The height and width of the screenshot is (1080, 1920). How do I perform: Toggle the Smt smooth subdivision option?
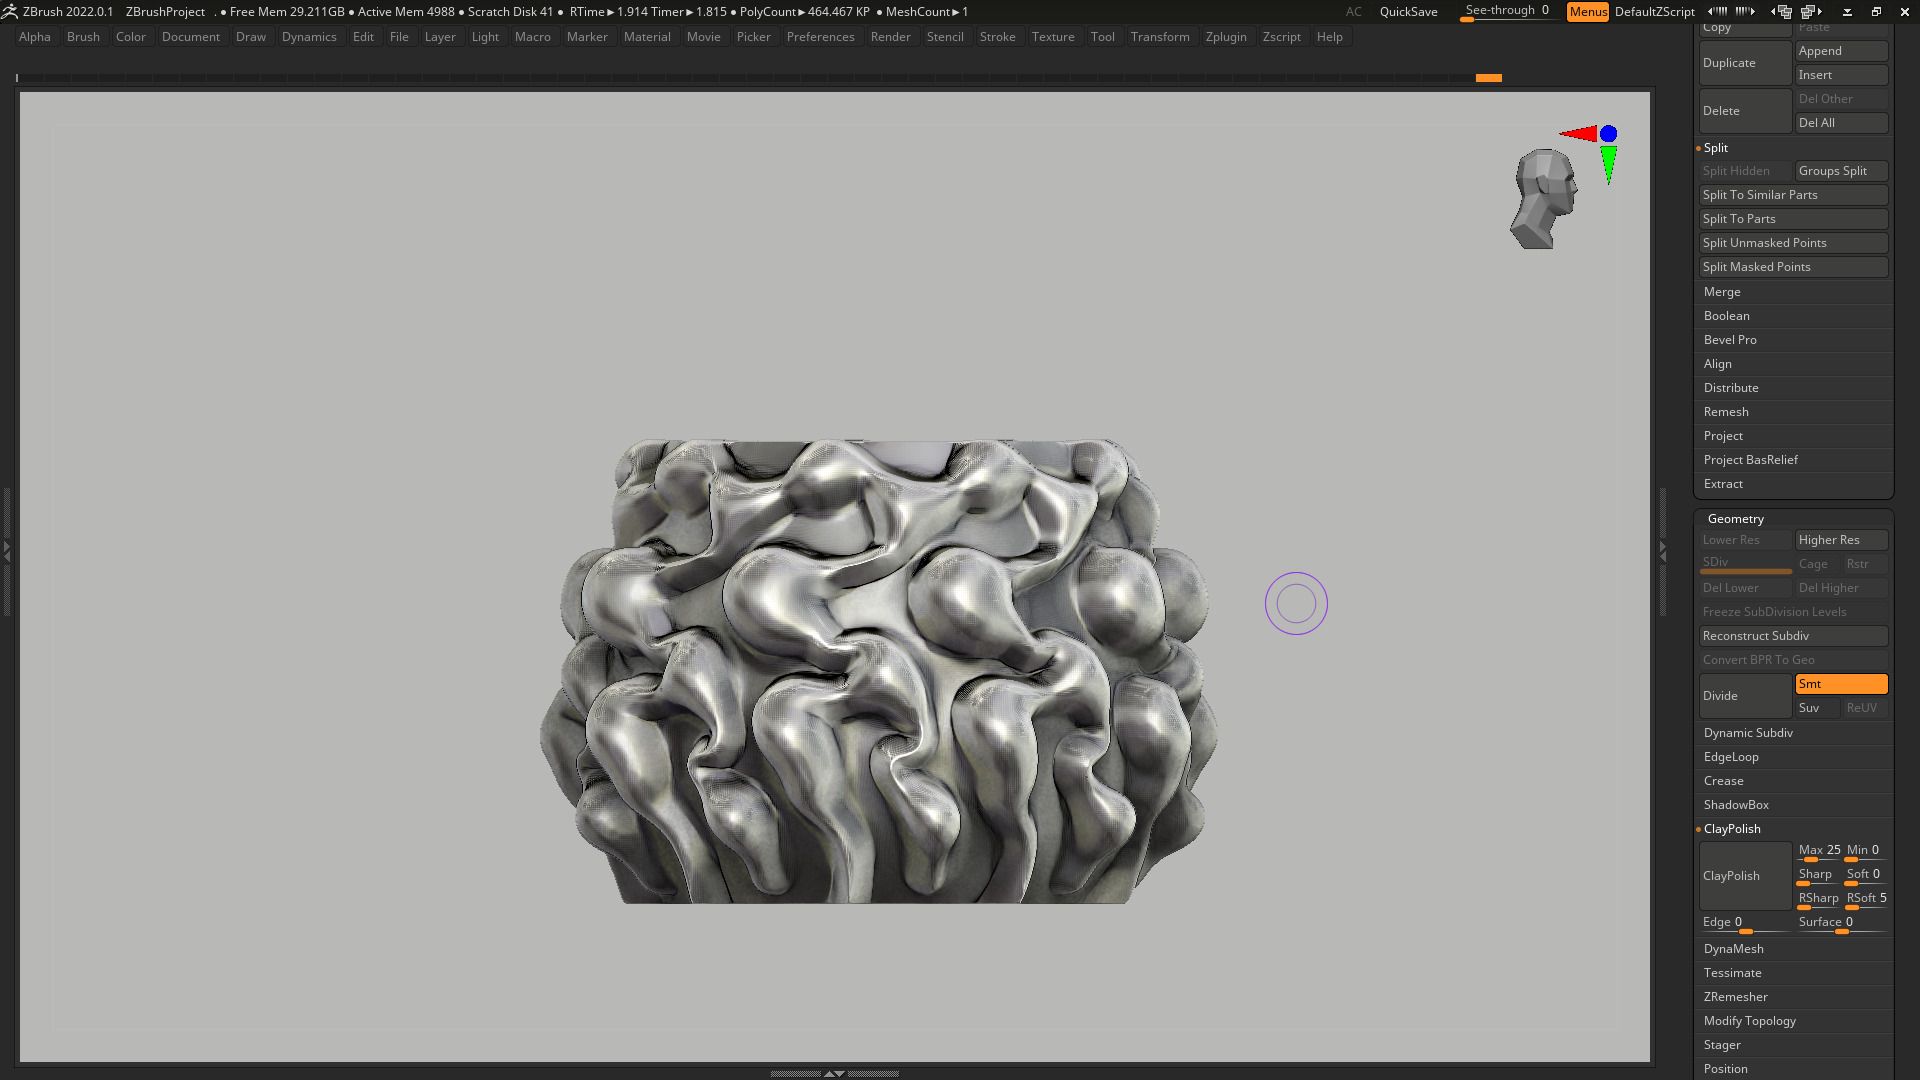tap(1841, 684)
